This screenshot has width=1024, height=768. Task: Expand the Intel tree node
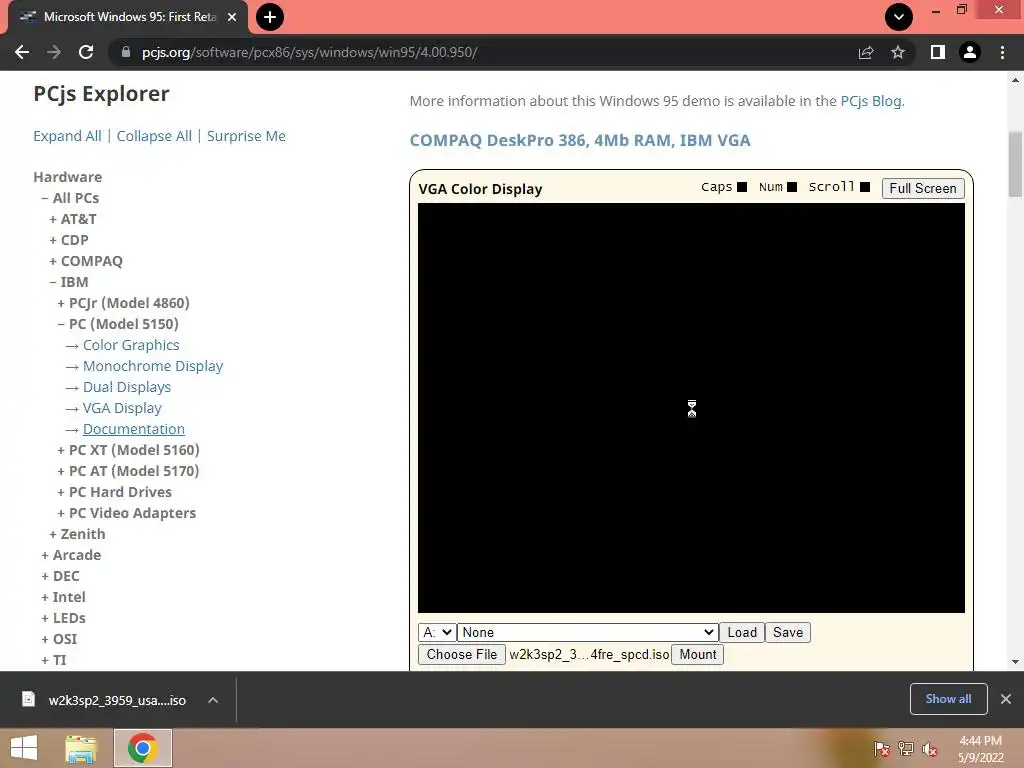coord(63,597)
